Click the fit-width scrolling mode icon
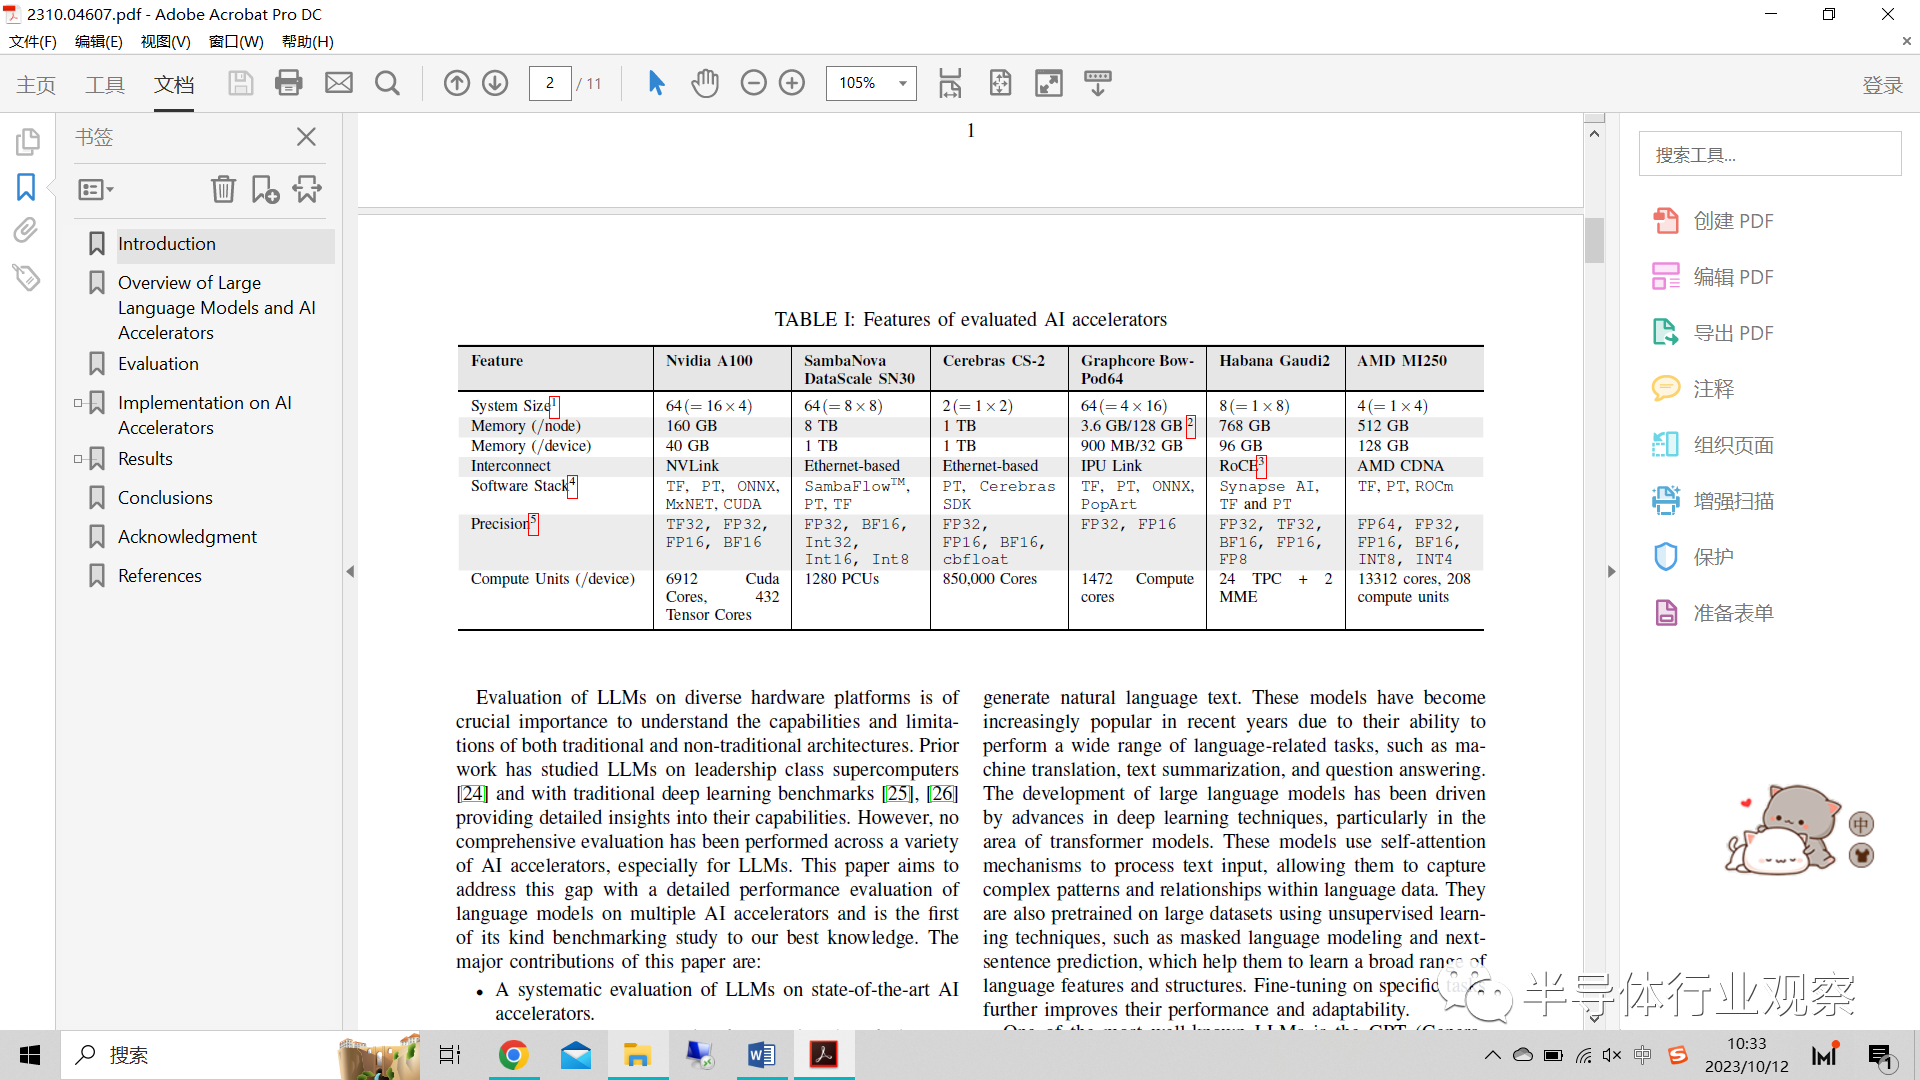The height and width of the screenshot is (1080, 1920). coord(950,83)
